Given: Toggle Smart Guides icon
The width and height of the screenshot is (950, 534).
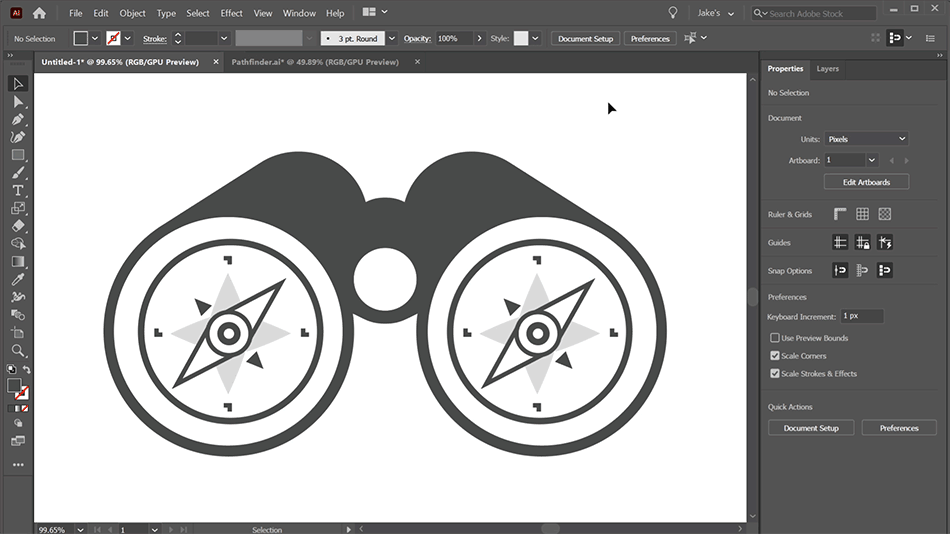Looking at the screenshot, I should tap(885, 242).
